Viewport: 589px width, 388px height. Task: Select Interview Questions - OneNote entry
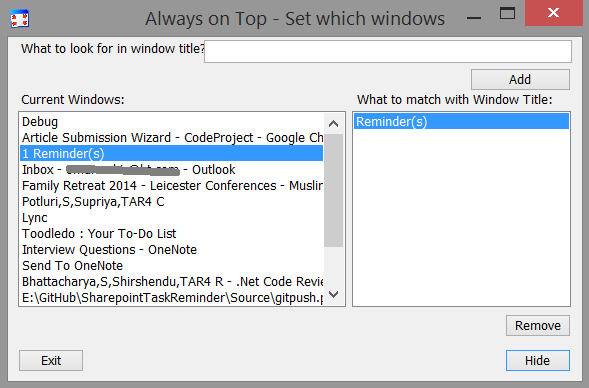point(171,250)
